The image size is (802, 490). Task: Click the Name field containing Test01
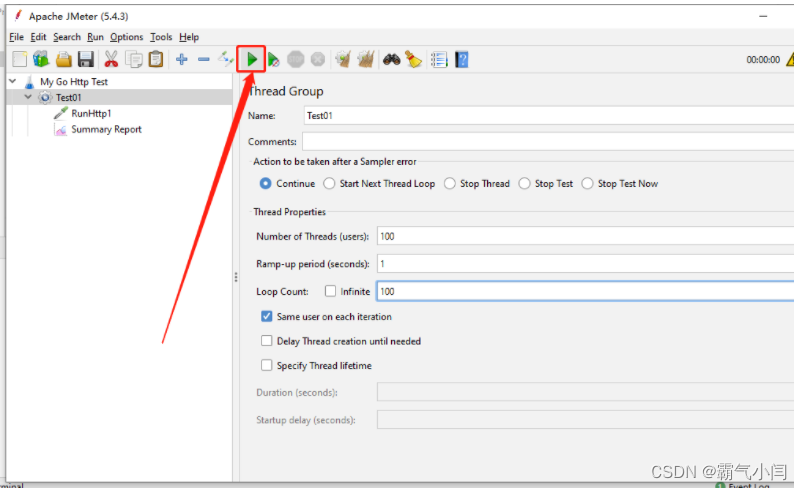click(549, 116)
